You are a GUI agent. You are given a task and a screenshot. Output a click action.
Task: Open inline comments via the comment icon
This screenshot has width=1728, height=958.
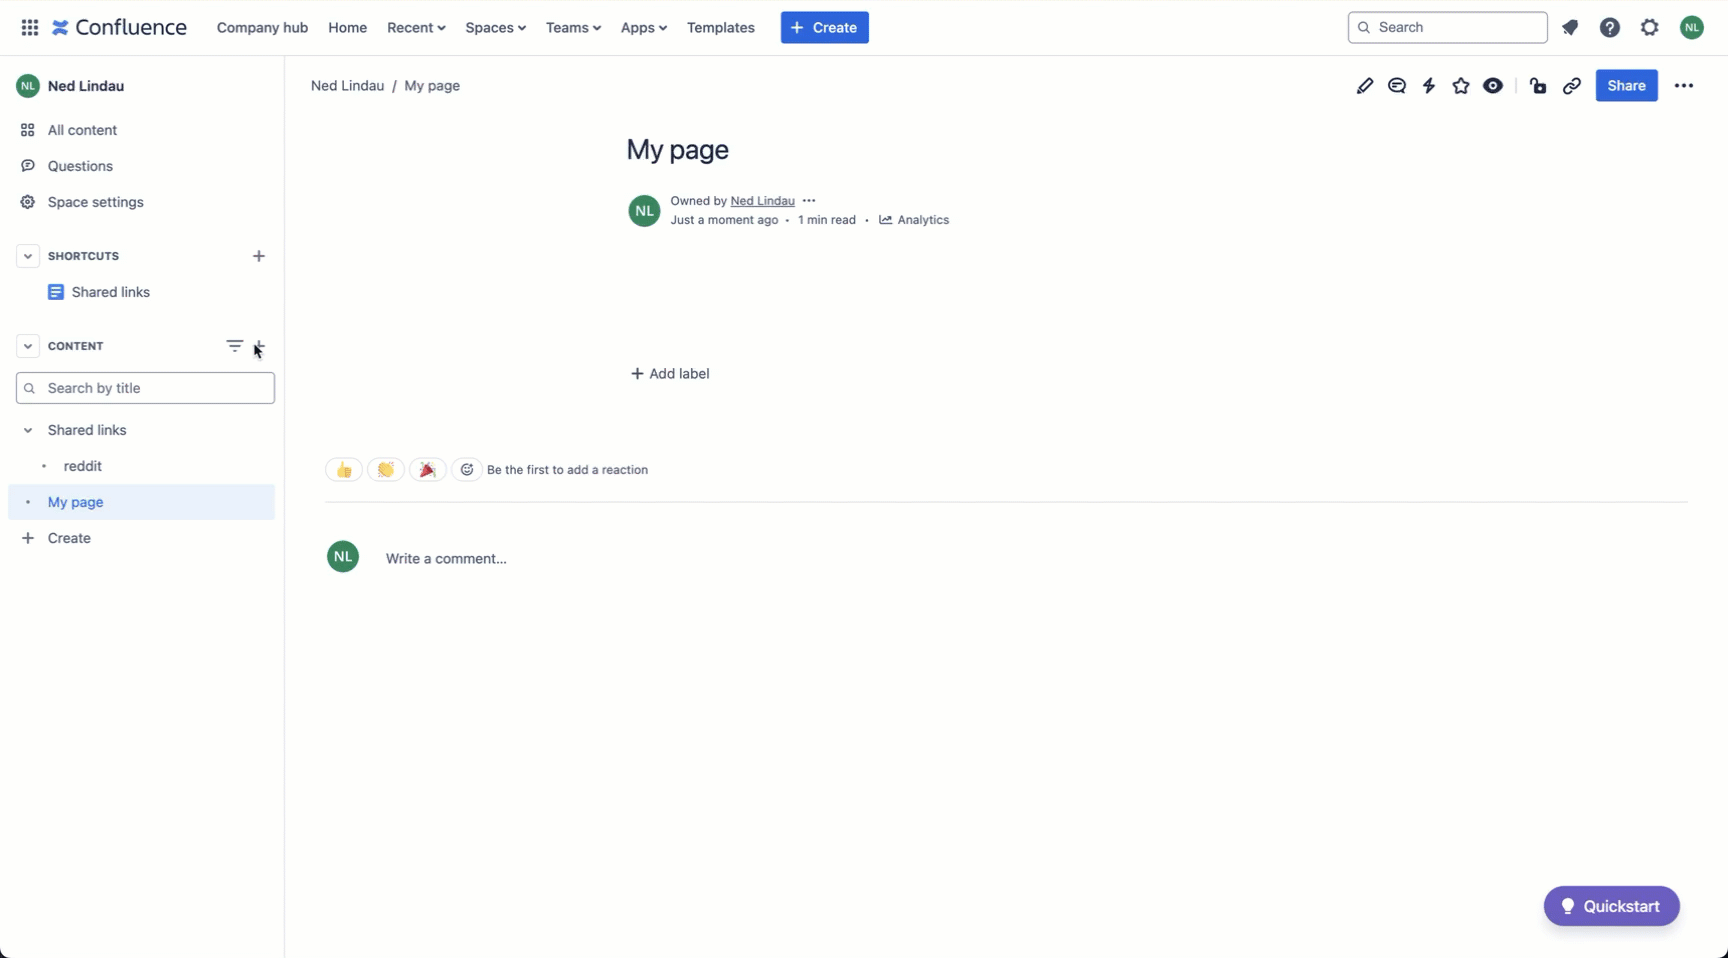(x=1397, y=85)
